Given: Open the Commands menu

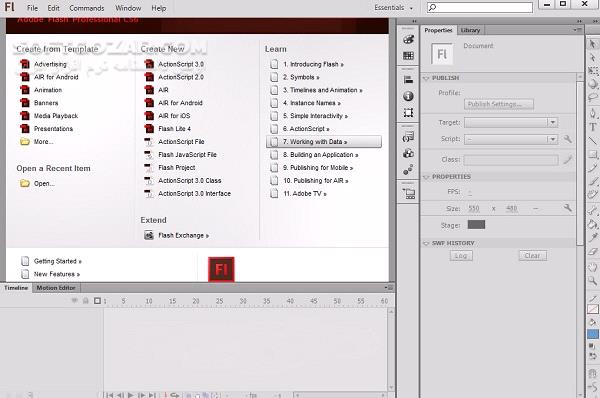Looking at the screenshot, I should pos(86,8).
